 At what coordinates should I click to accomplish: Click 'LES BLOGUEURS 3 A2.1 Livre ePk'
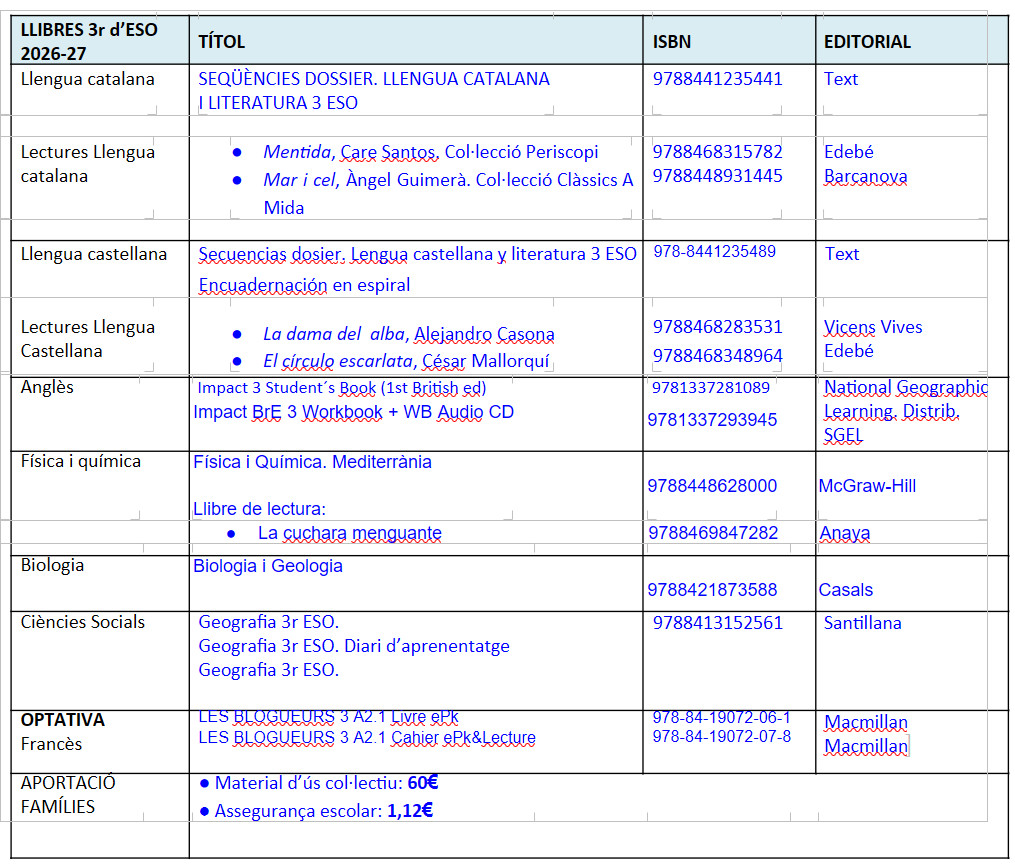[x=328, y=717]
